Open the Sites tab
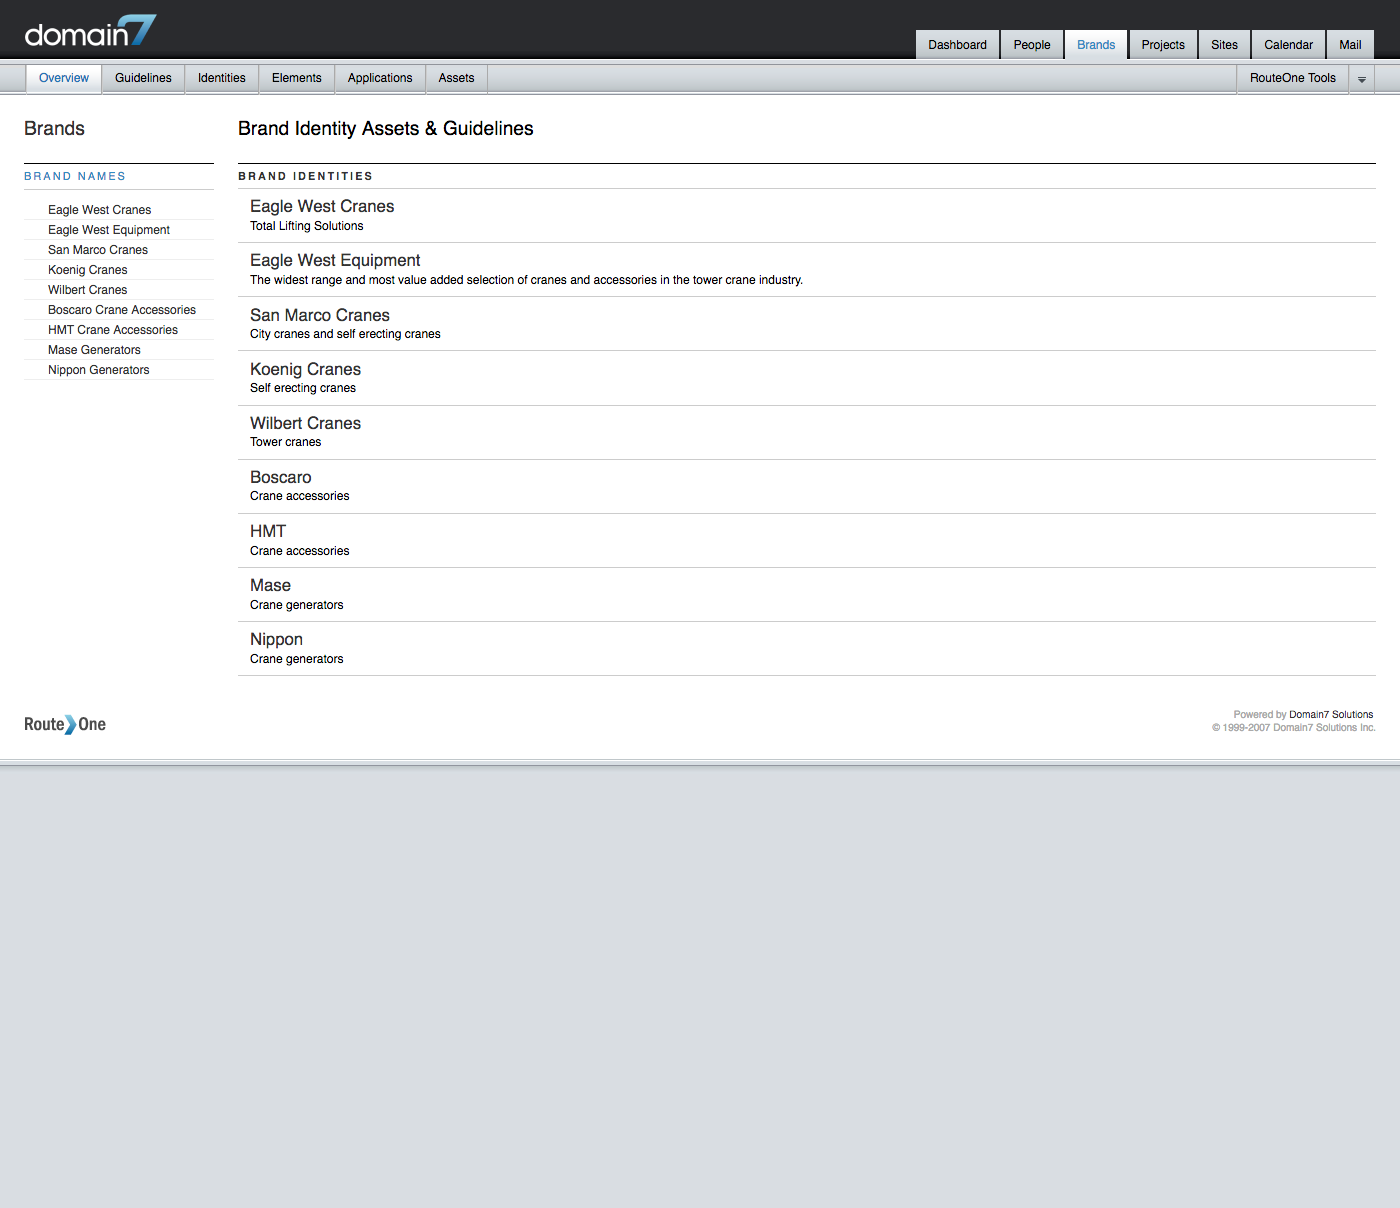The width and height of the screenshot is (1400, 1208). point(1224,45)
